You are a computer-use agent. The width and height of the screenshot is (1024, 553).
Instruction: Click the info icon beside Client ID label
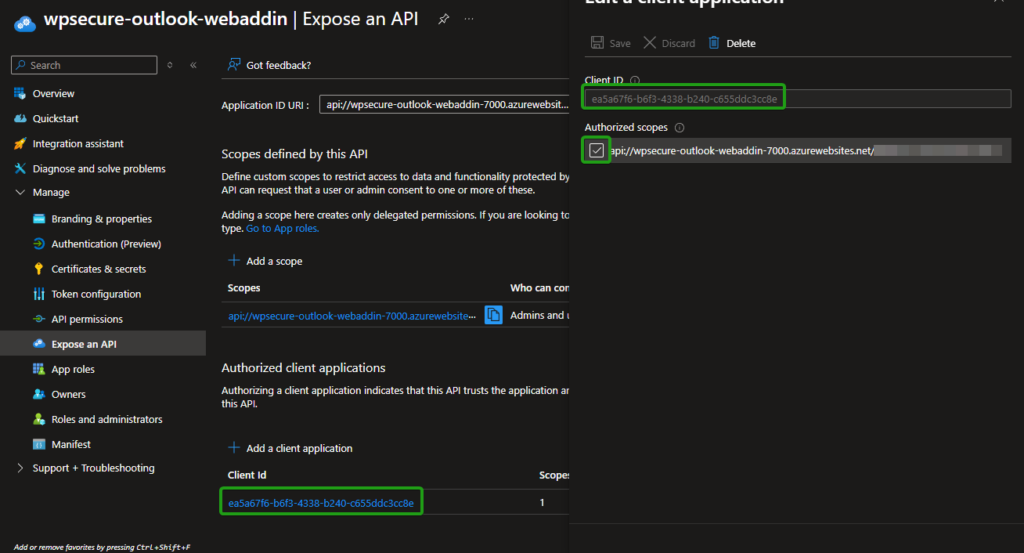click(635, 80)
